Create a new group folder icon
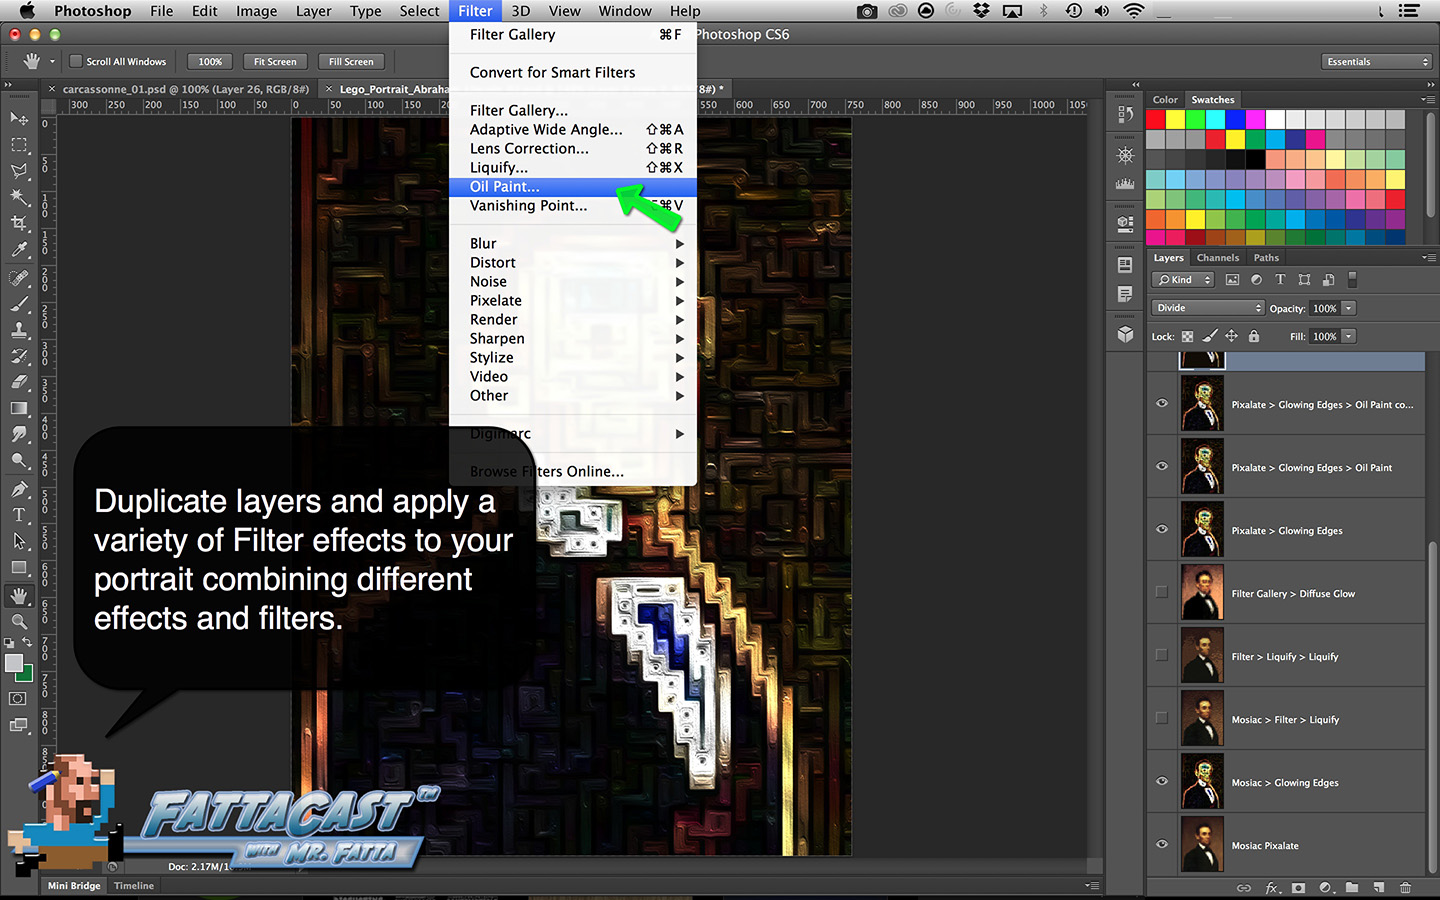This screenshot has height=900, width=1440. 1352,888
